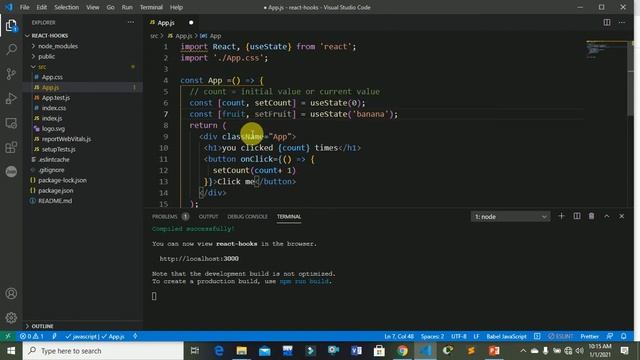Open the Terminal menu
Viewport: 640px width, 360px height.
click(151, 7)
